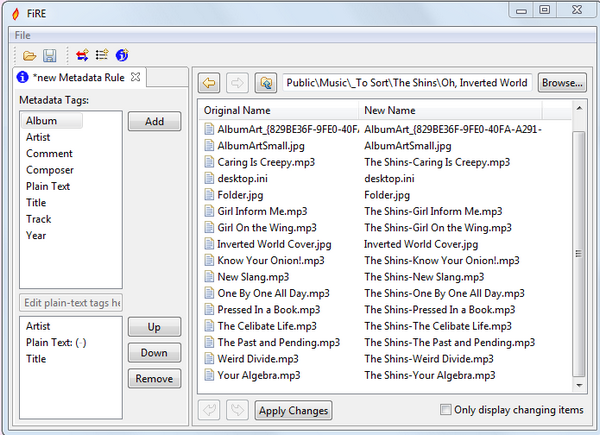Click the Up button

[x=154, y=327]
